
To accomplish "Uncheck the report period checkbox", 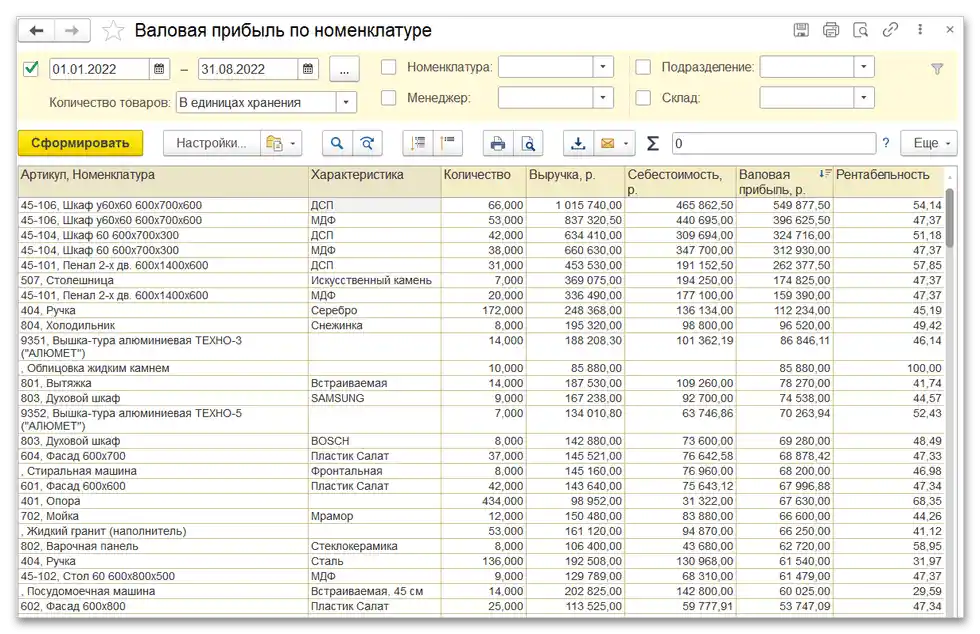I will click(x=28, y=68).
